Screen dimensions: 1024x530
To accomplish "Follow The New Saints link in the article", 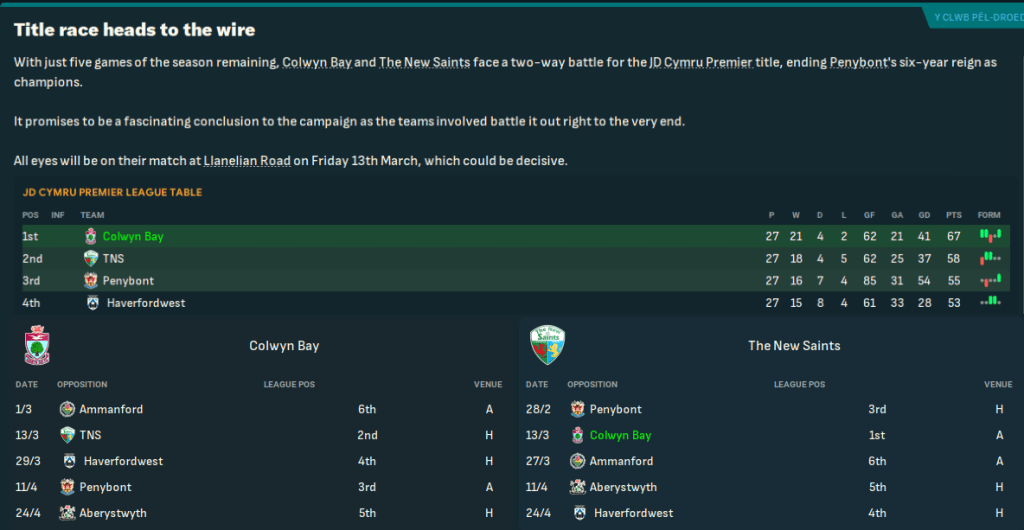I will (418, 62).
